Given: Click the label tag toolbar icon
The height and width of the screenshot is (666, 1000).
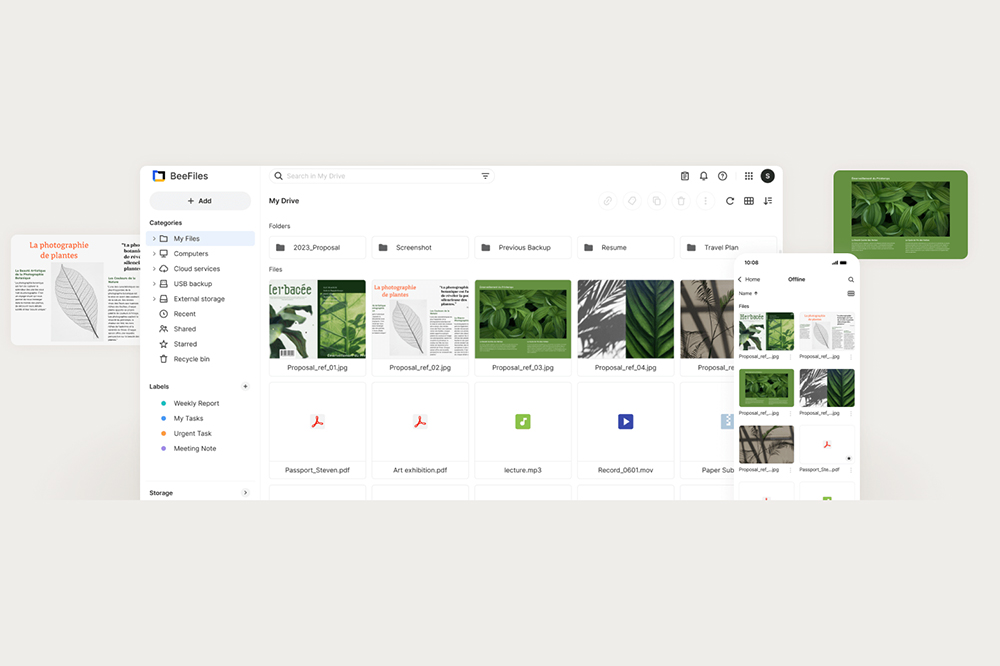Looking at the screenshot, I should click(632, 201).
